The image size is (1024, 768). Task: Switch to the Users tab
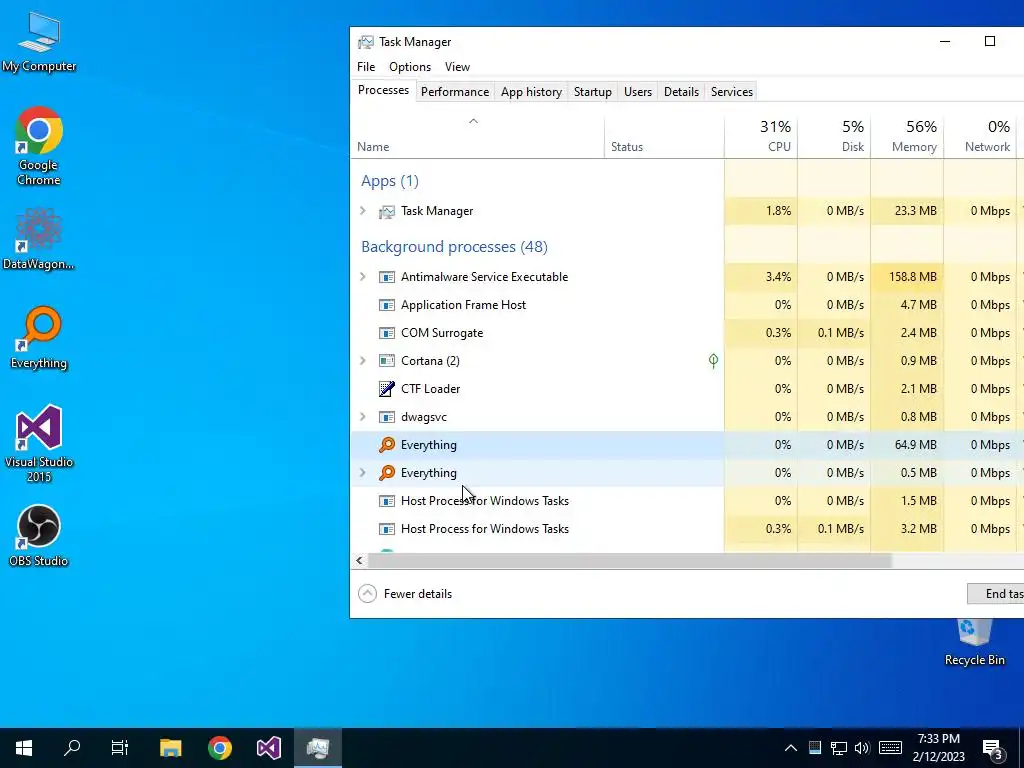click(637, 92)
